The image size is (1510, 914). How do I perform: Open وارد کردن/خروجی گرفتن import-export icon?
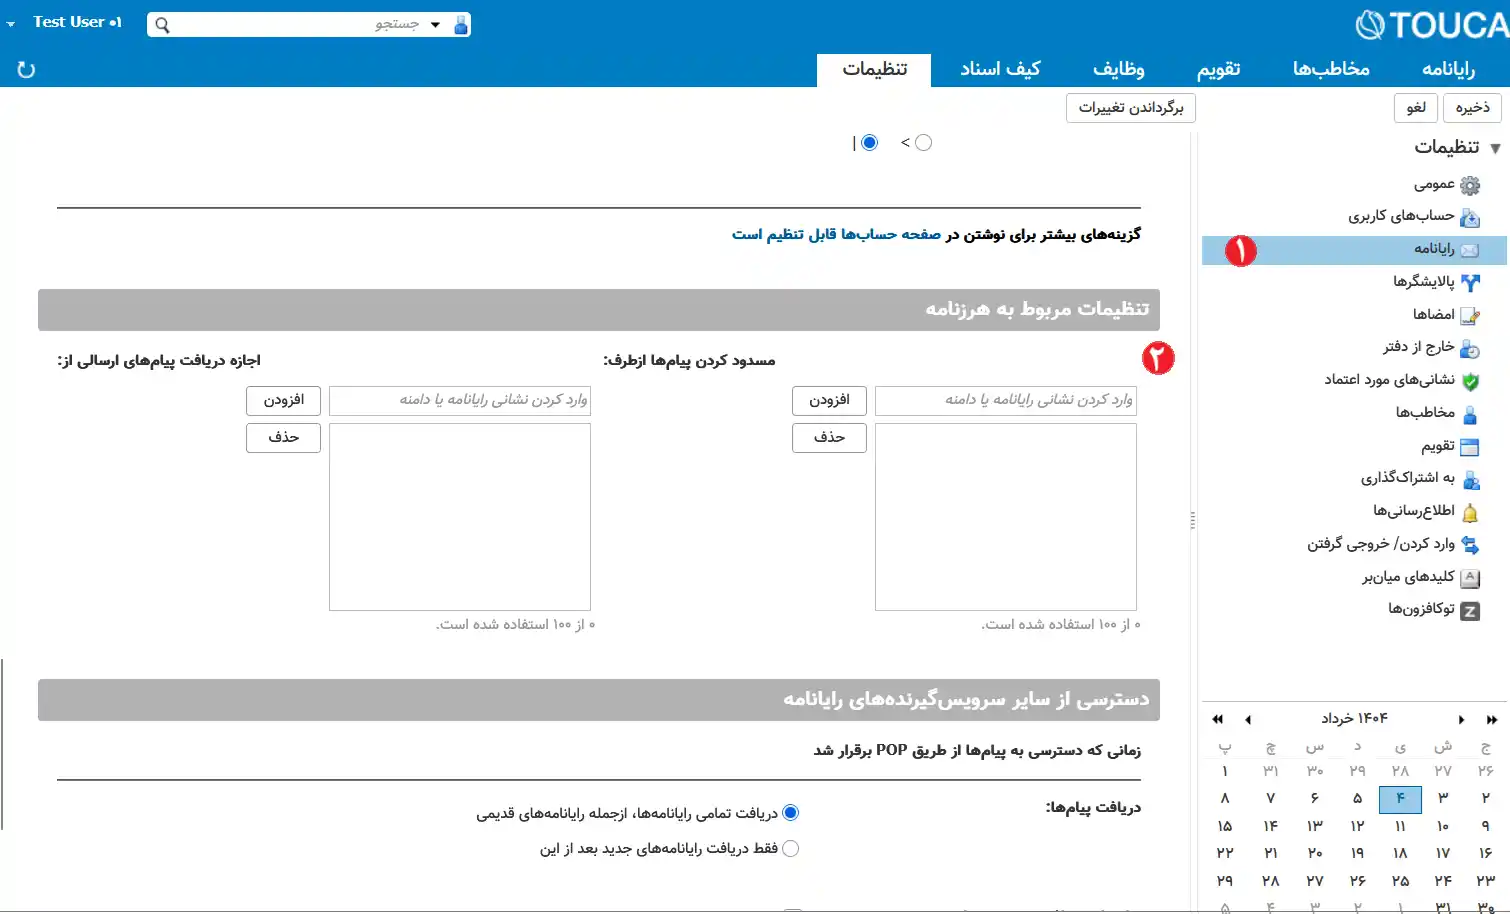point(1469,545)
